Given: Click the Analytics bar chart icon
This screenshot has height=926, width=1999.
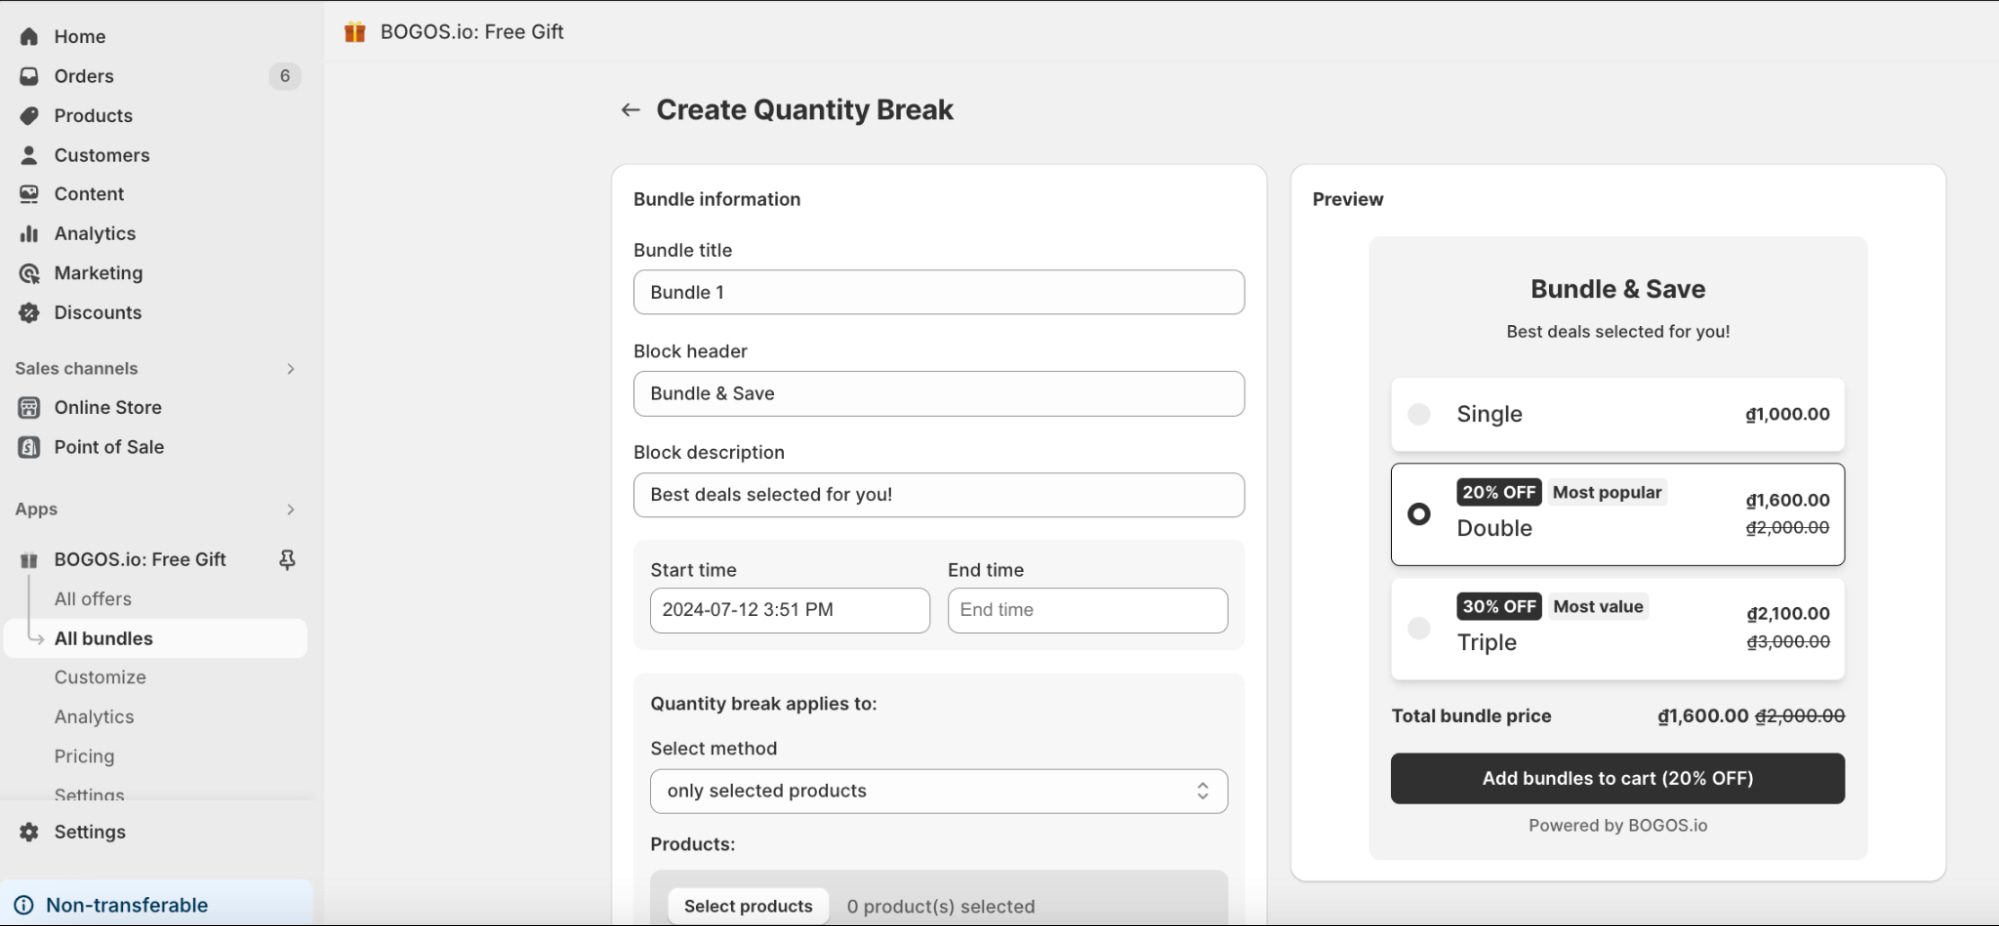Looking at the screenshot, I should click(x=29, y=234).
